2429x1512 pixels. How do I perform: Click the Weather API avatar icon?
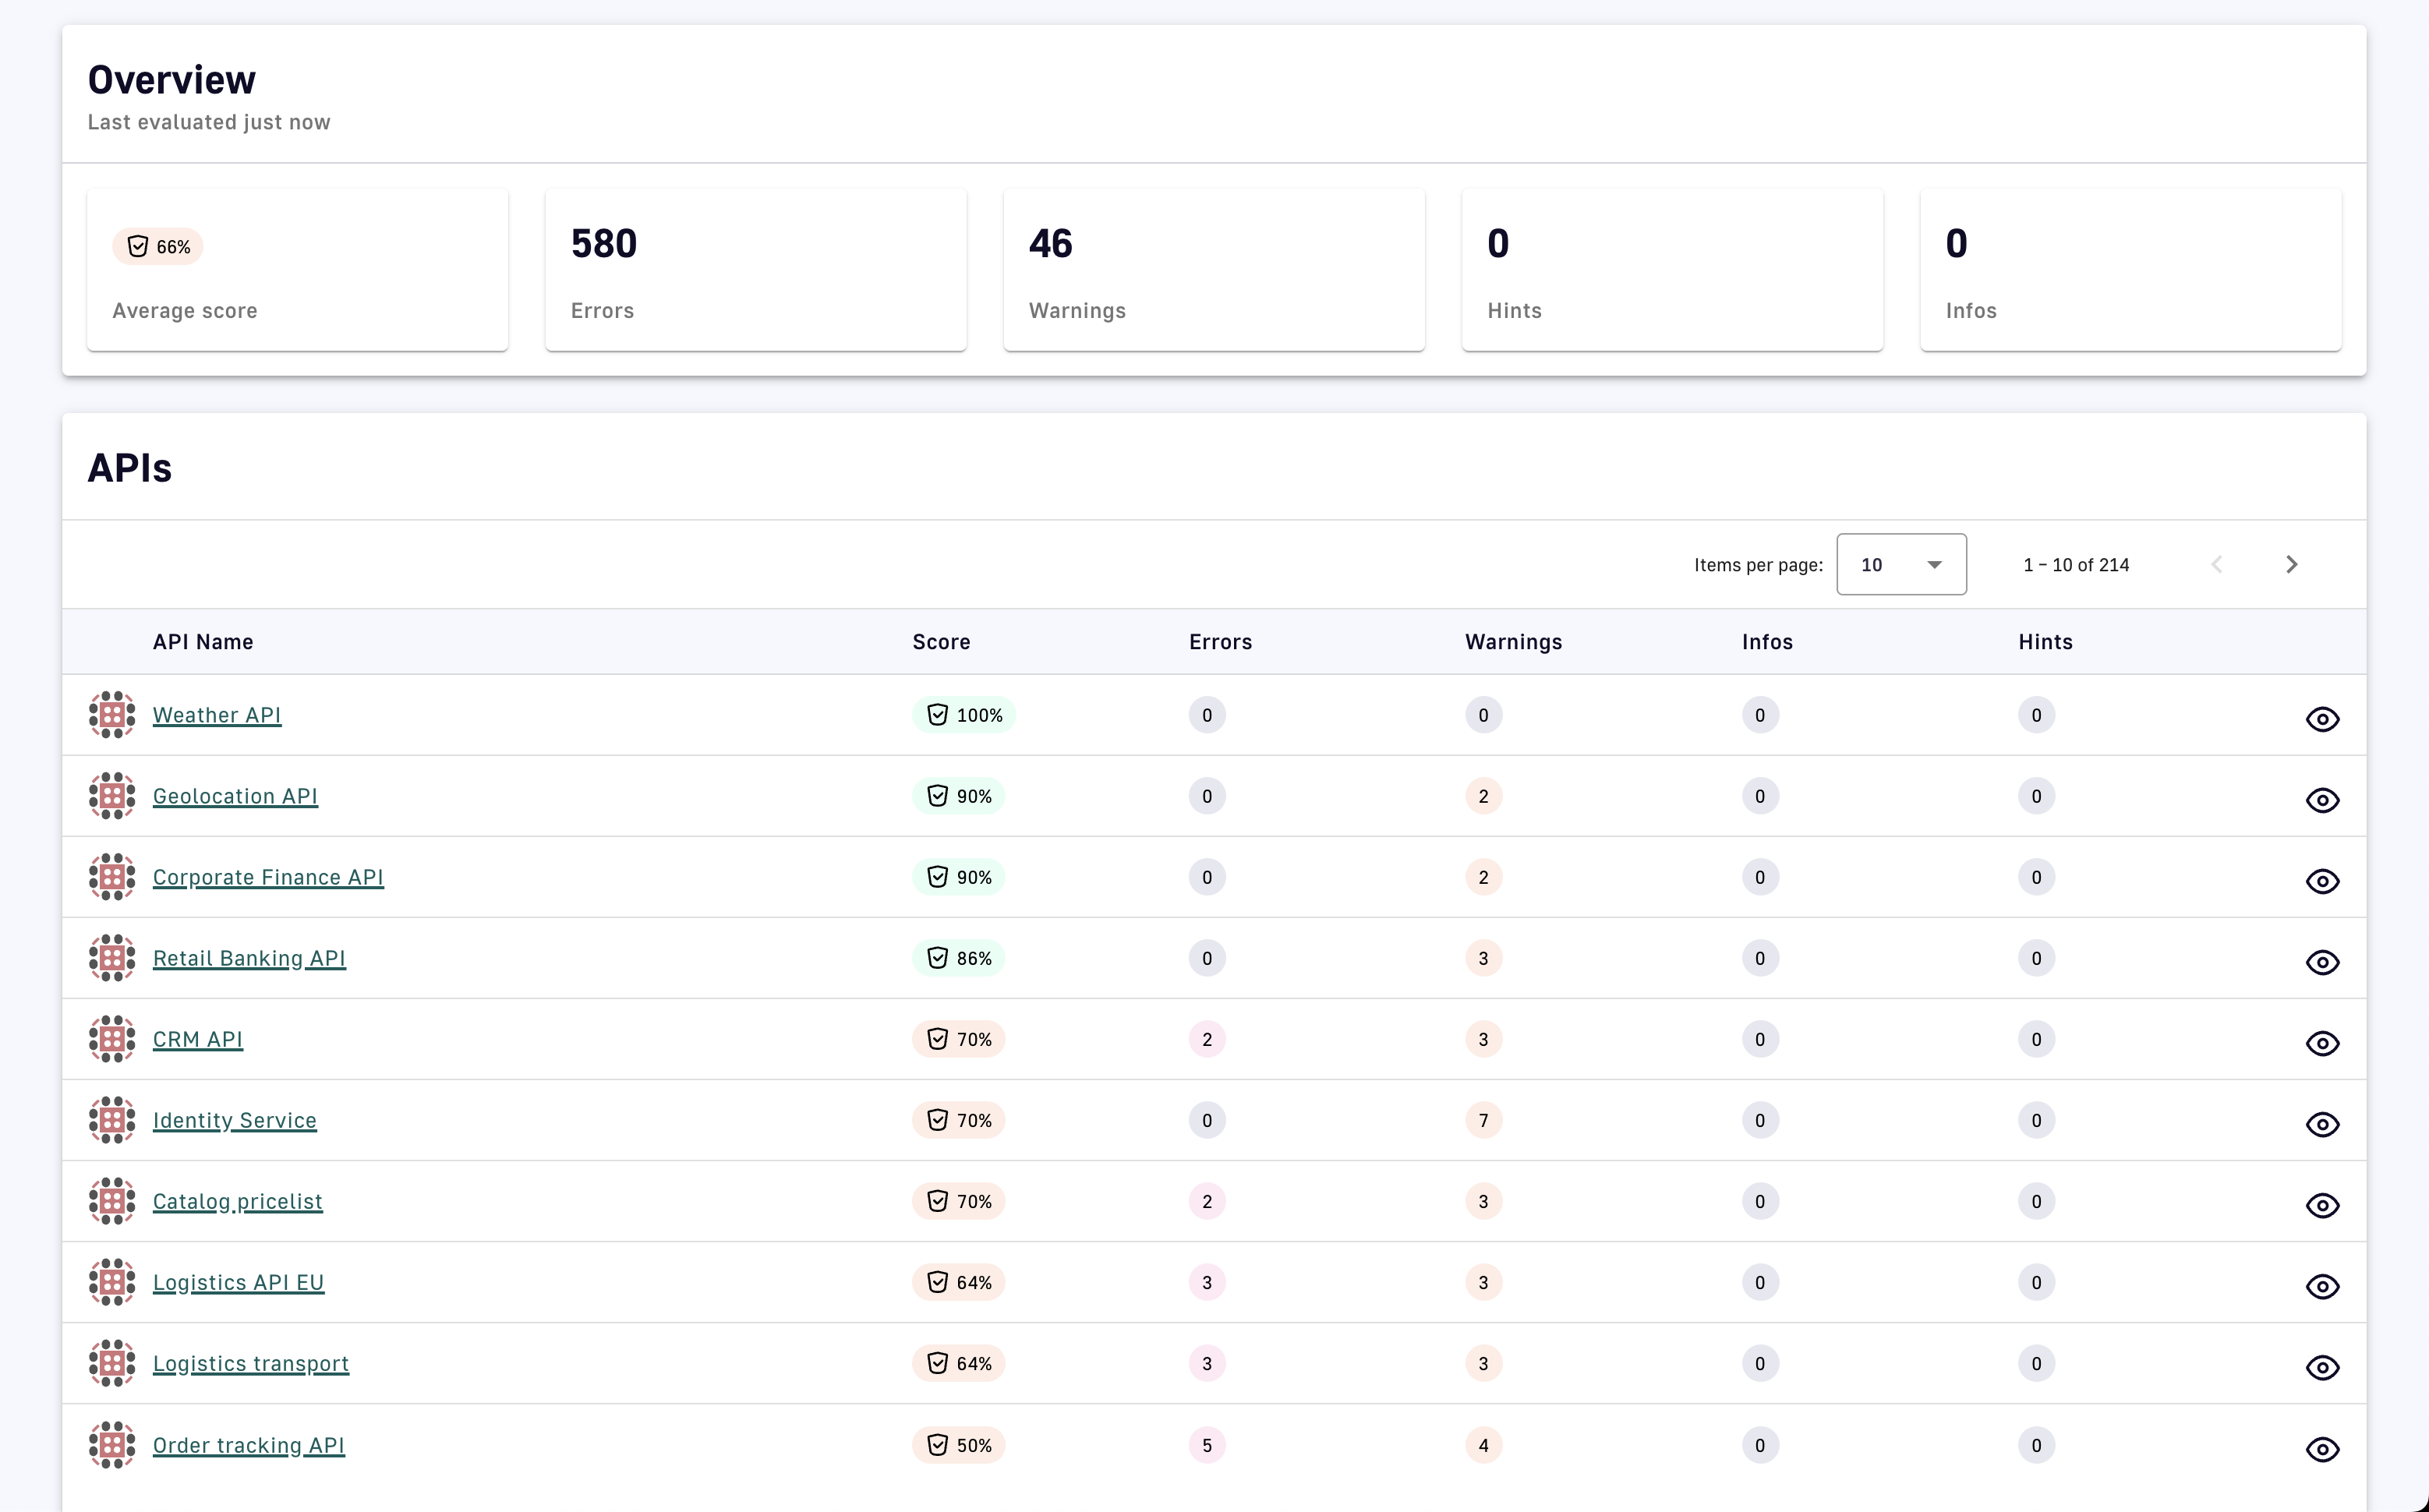click(x=112, y=715)
